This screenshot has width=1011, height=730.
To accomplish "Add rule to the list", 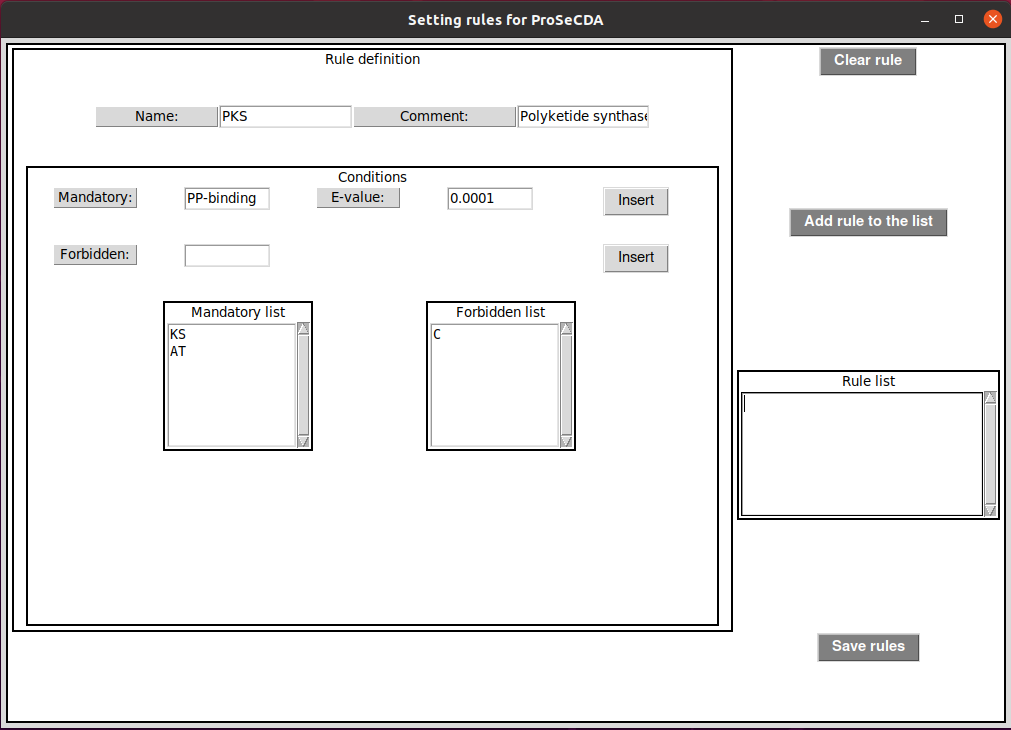I will pyautogui.click(x=868, y=222).
